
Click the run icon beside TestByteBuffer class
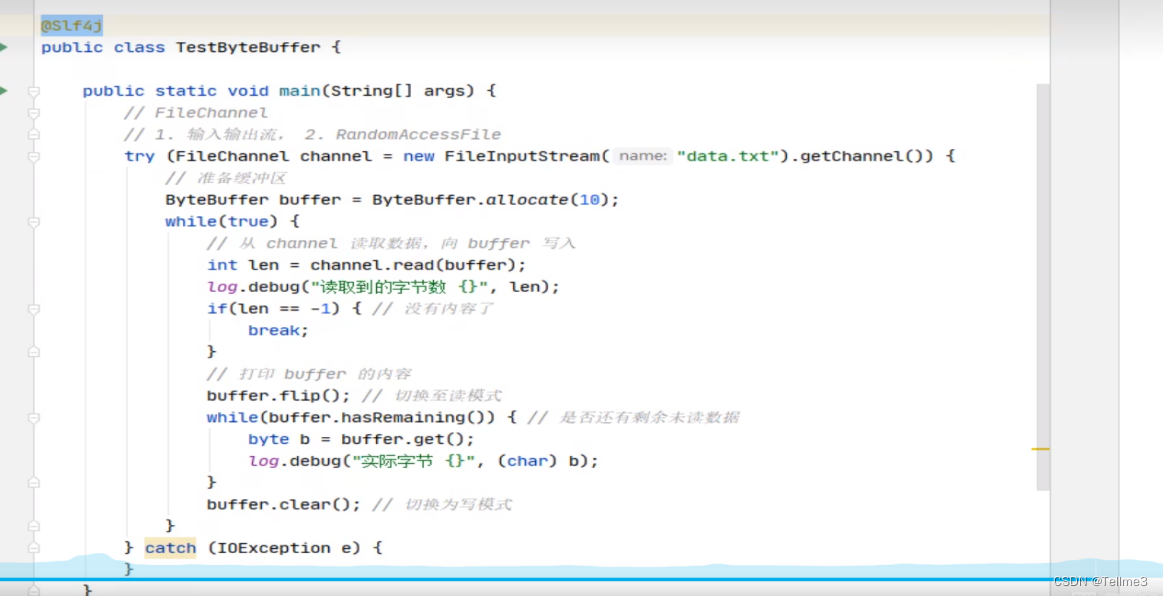(x=6, y=46)
